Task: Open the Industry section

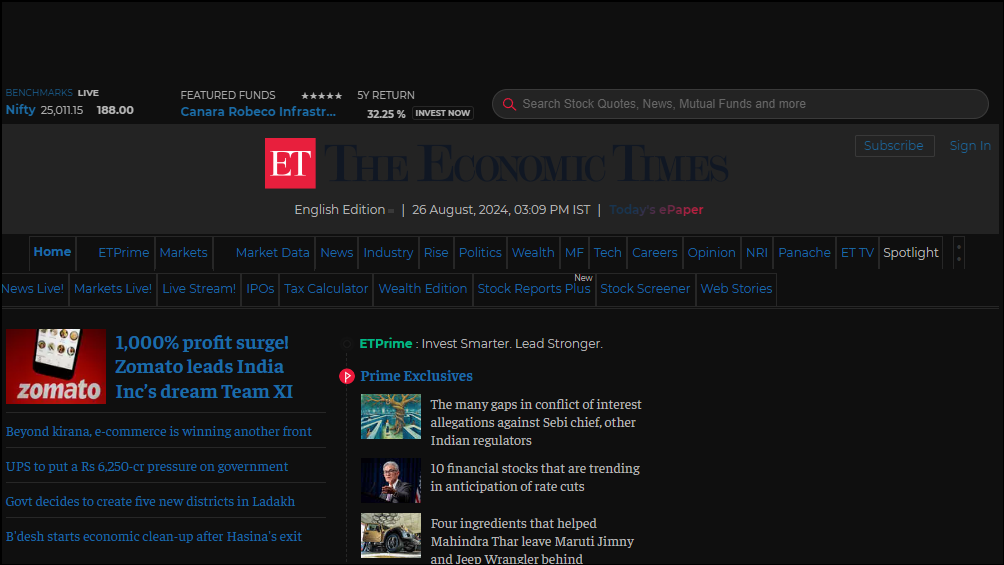Action: 388,252
